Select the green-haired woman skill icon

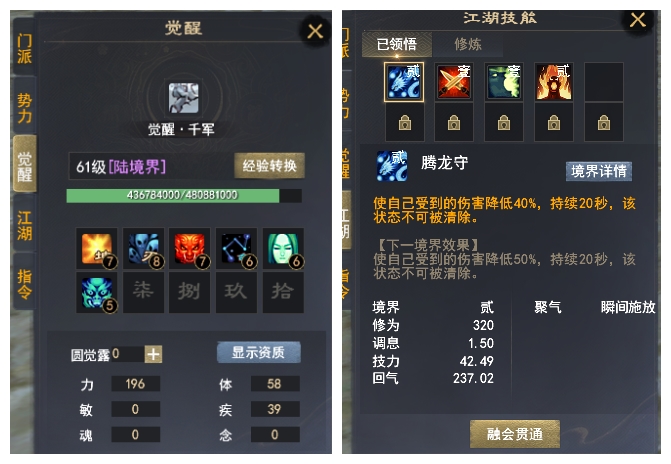pyautogui.click(x=283, y=248)
